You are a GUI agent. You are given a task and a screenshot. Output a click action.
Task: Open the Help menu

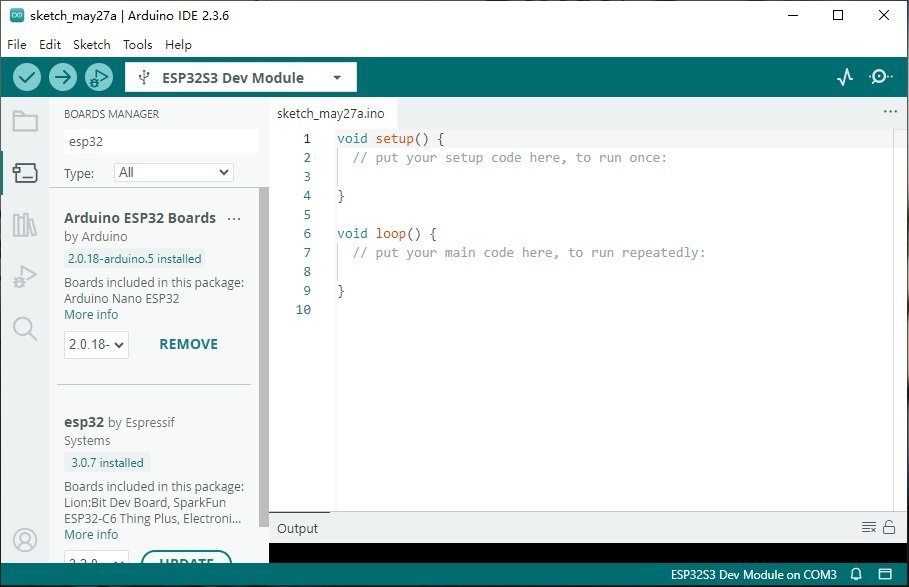click(x=178, y=45)
